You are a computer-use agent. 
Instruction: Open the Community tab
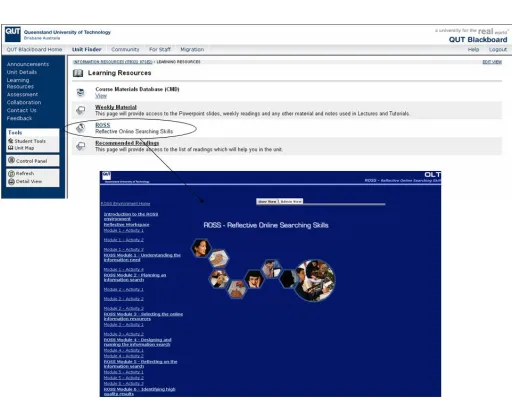[x=125, y=49]
